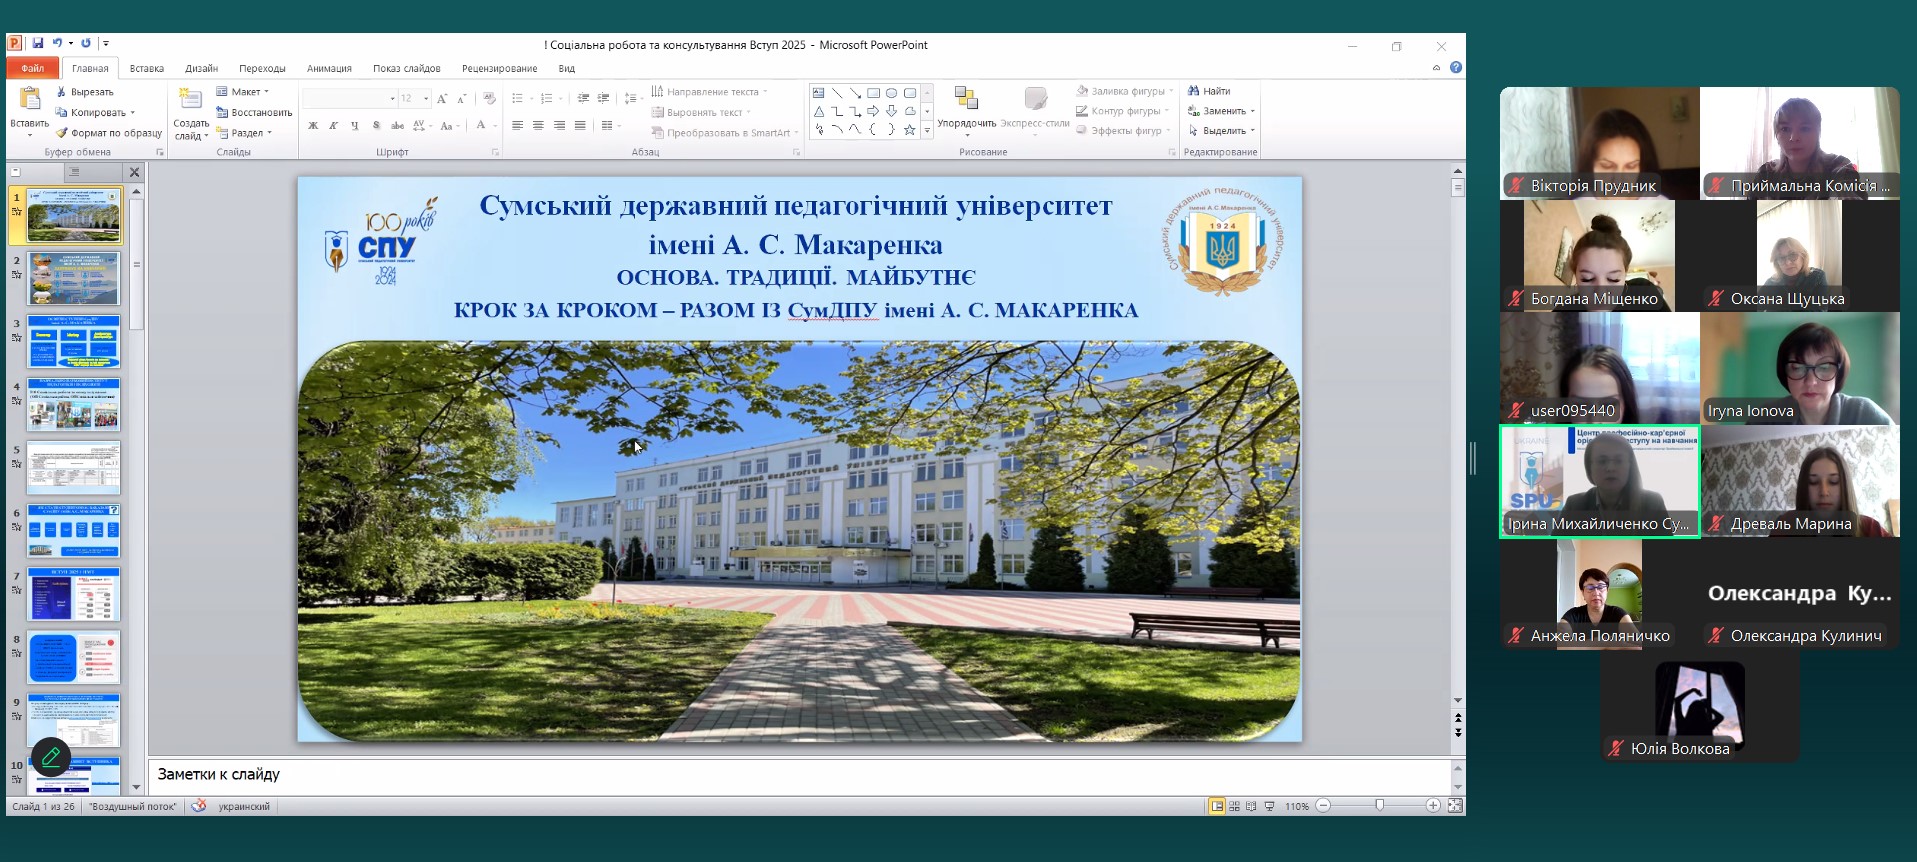Image resolution: width=1917 pixels, height=862 pixels.
Task: Toggle center text alignment
Action: click(538, 125)
